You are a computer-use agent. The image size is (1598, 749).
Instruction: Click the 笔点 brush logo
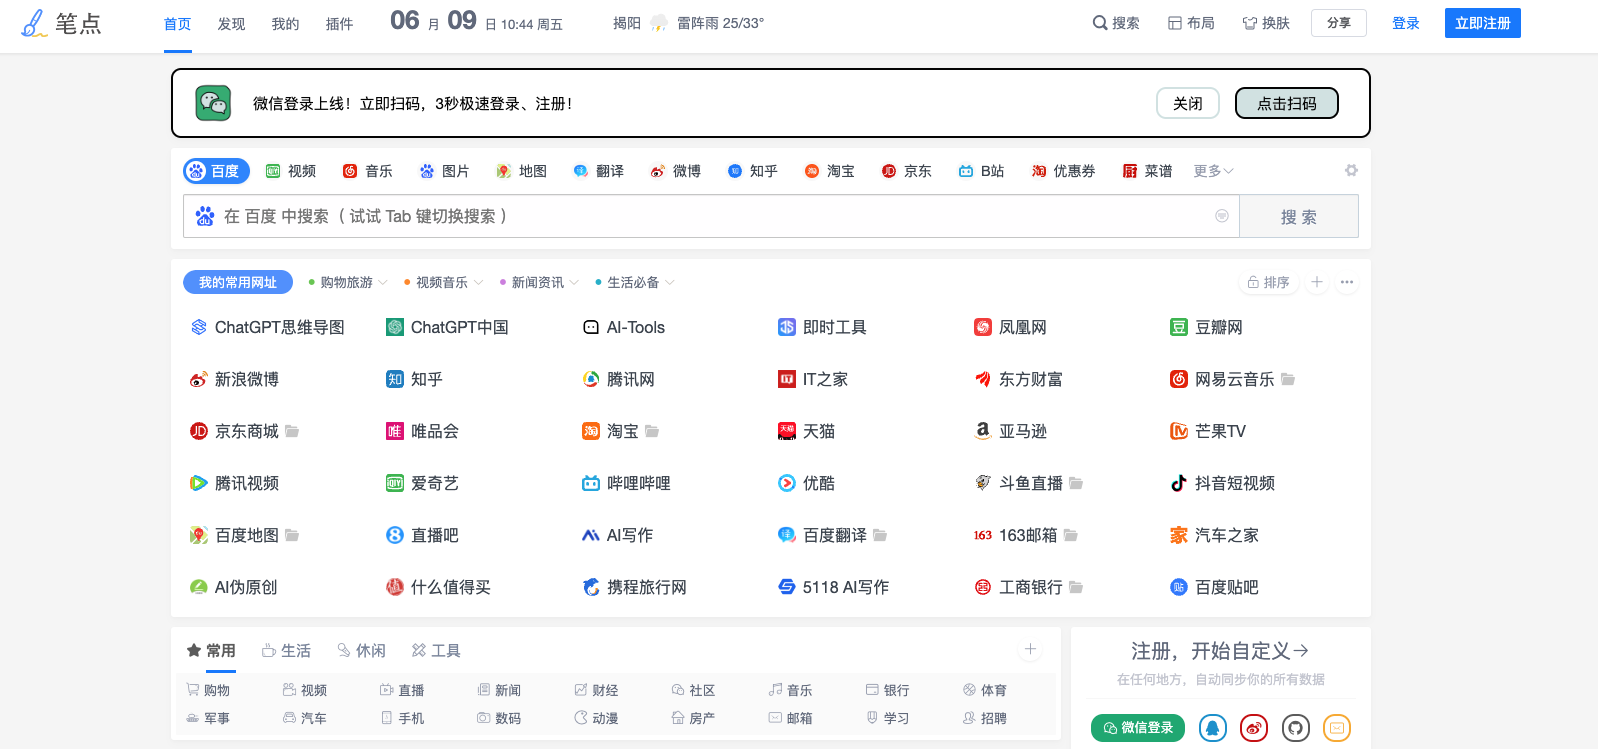pyautogui.click(x=61, y=23)
